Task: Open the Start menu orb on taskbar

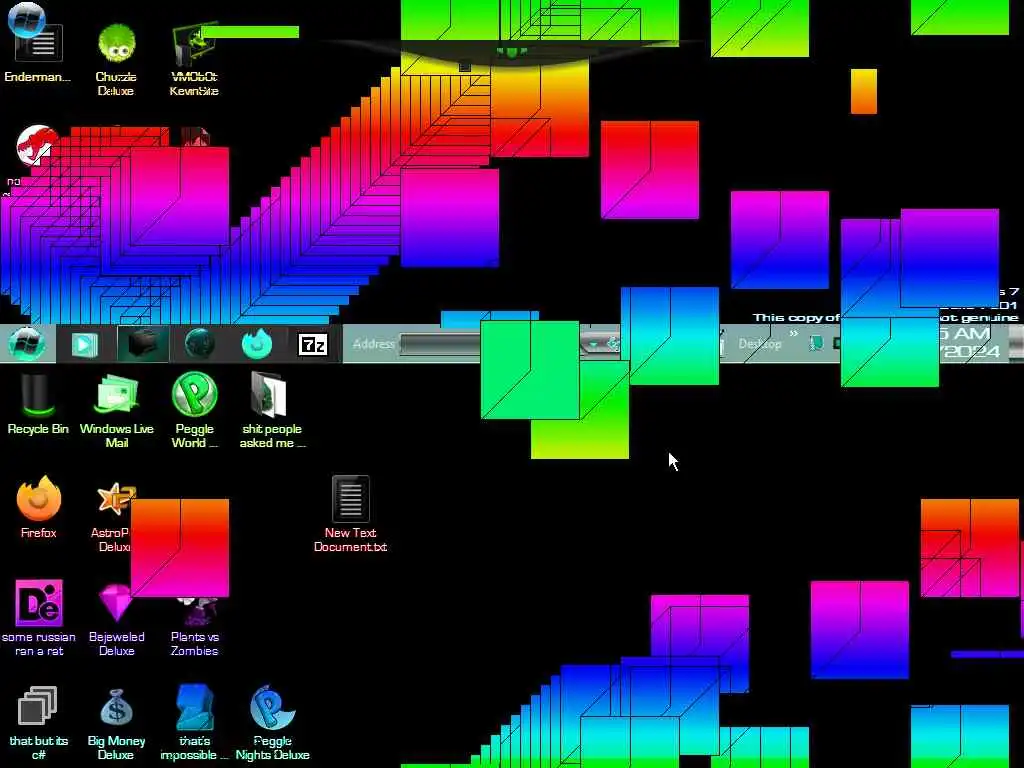Action: click(x=26, y=344)
